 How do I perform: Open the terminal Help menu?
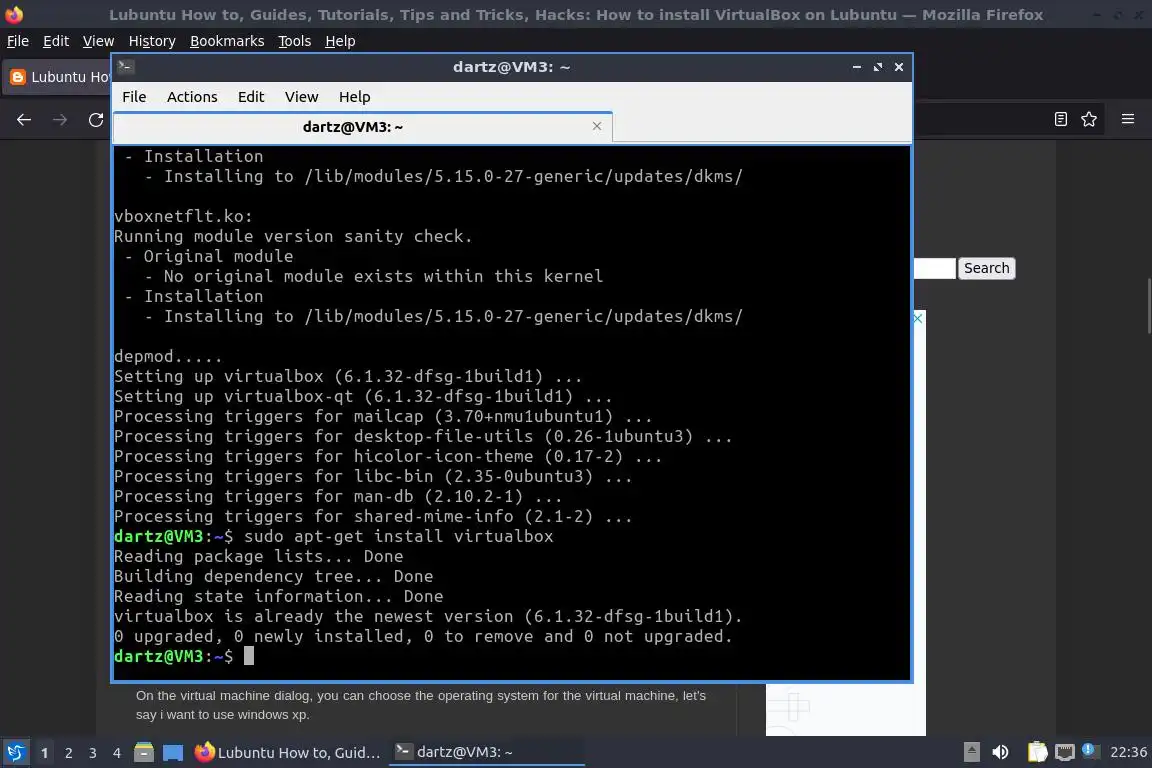pos(354,97)
